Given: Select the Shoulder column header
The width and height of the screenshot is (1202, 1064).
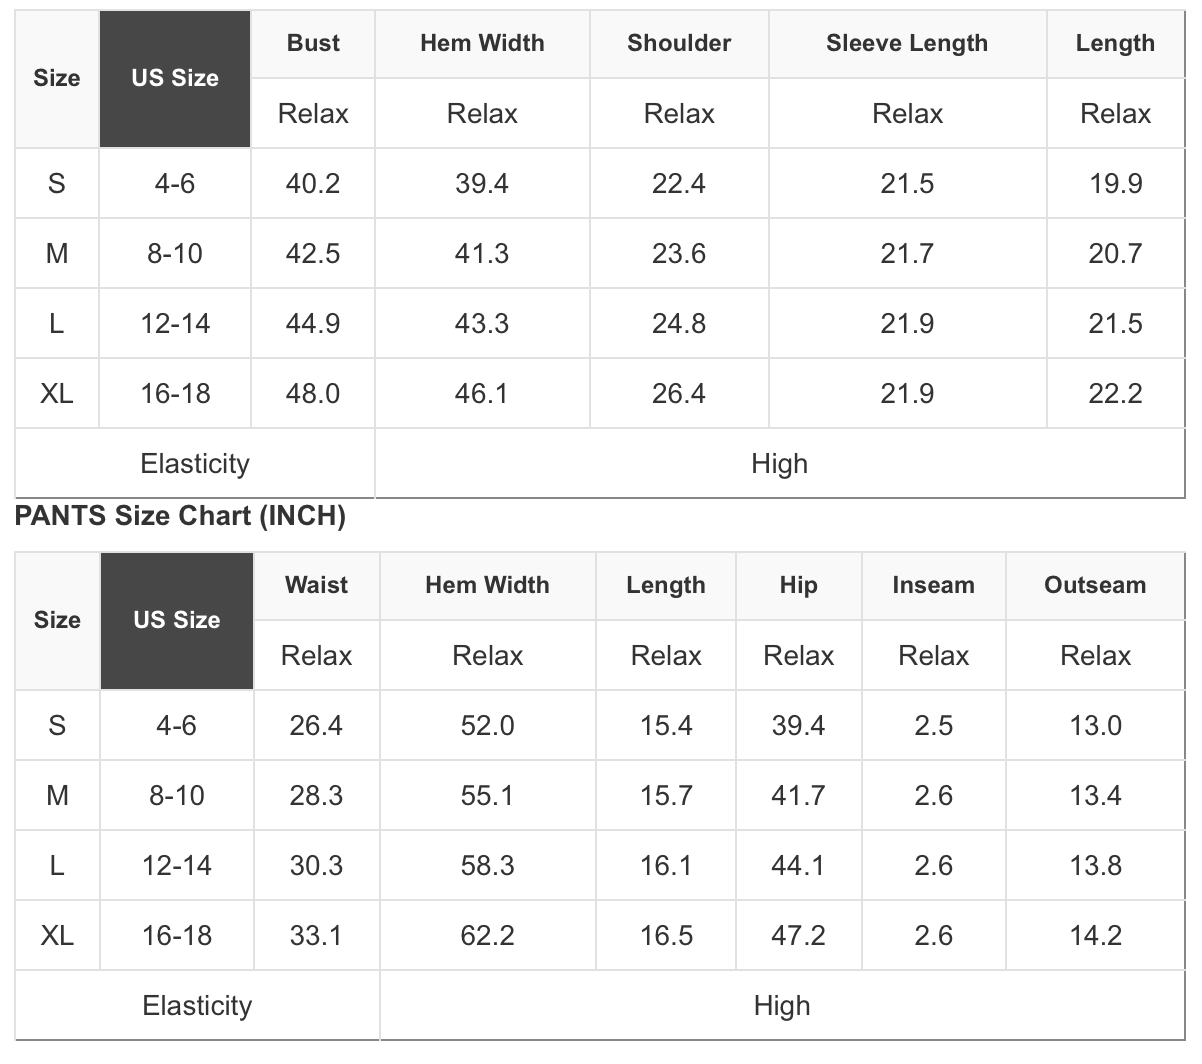Looking at the screenshot, I should 679,43.
